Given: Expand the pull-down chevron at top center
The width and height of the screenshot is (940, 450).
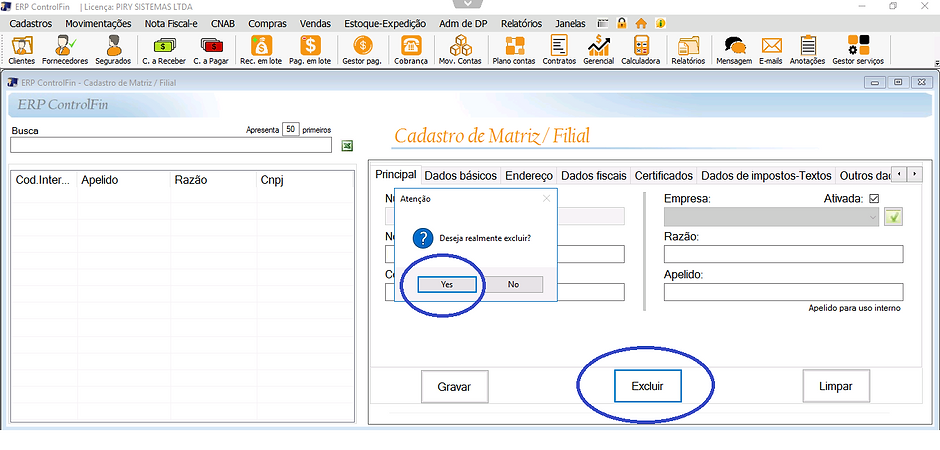Looking at the screenshot, I should point(468,4).
